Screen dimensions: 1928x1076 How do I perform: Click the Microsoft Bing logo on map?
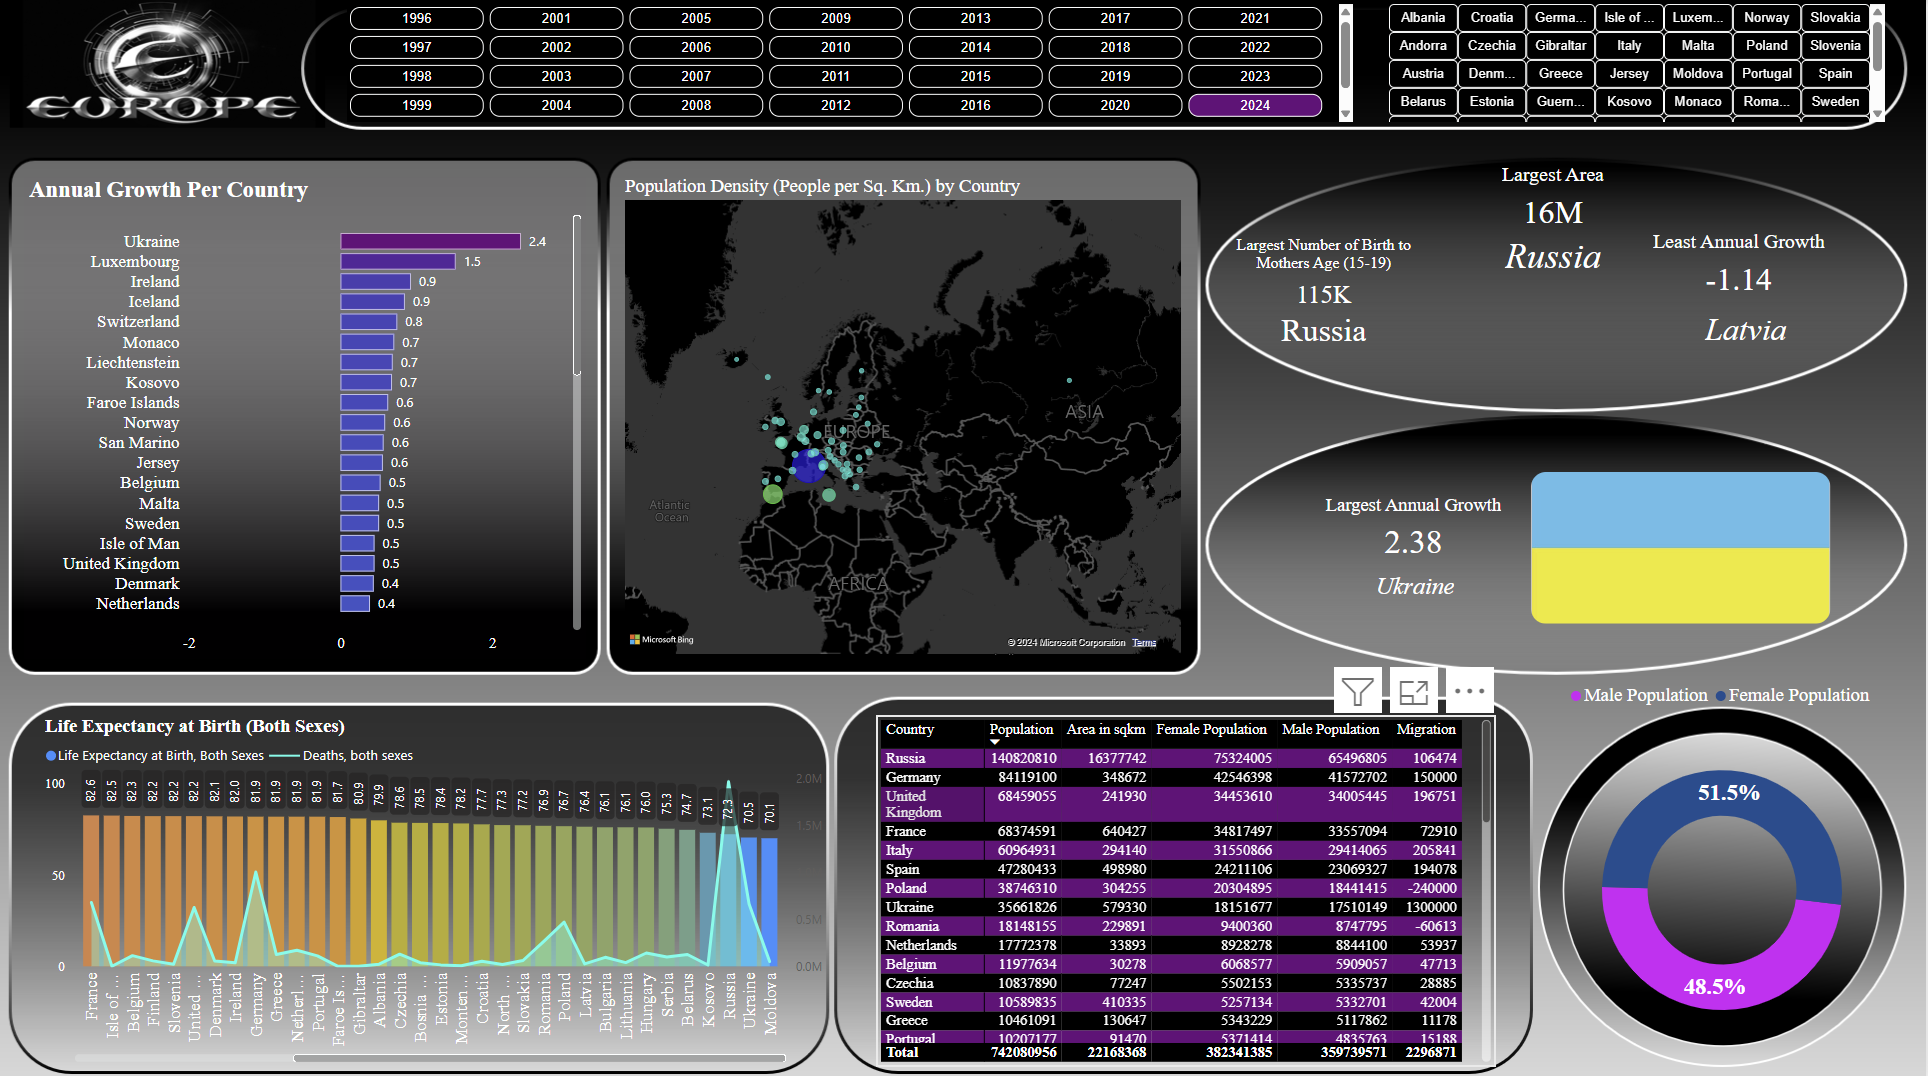click(662, 640)
